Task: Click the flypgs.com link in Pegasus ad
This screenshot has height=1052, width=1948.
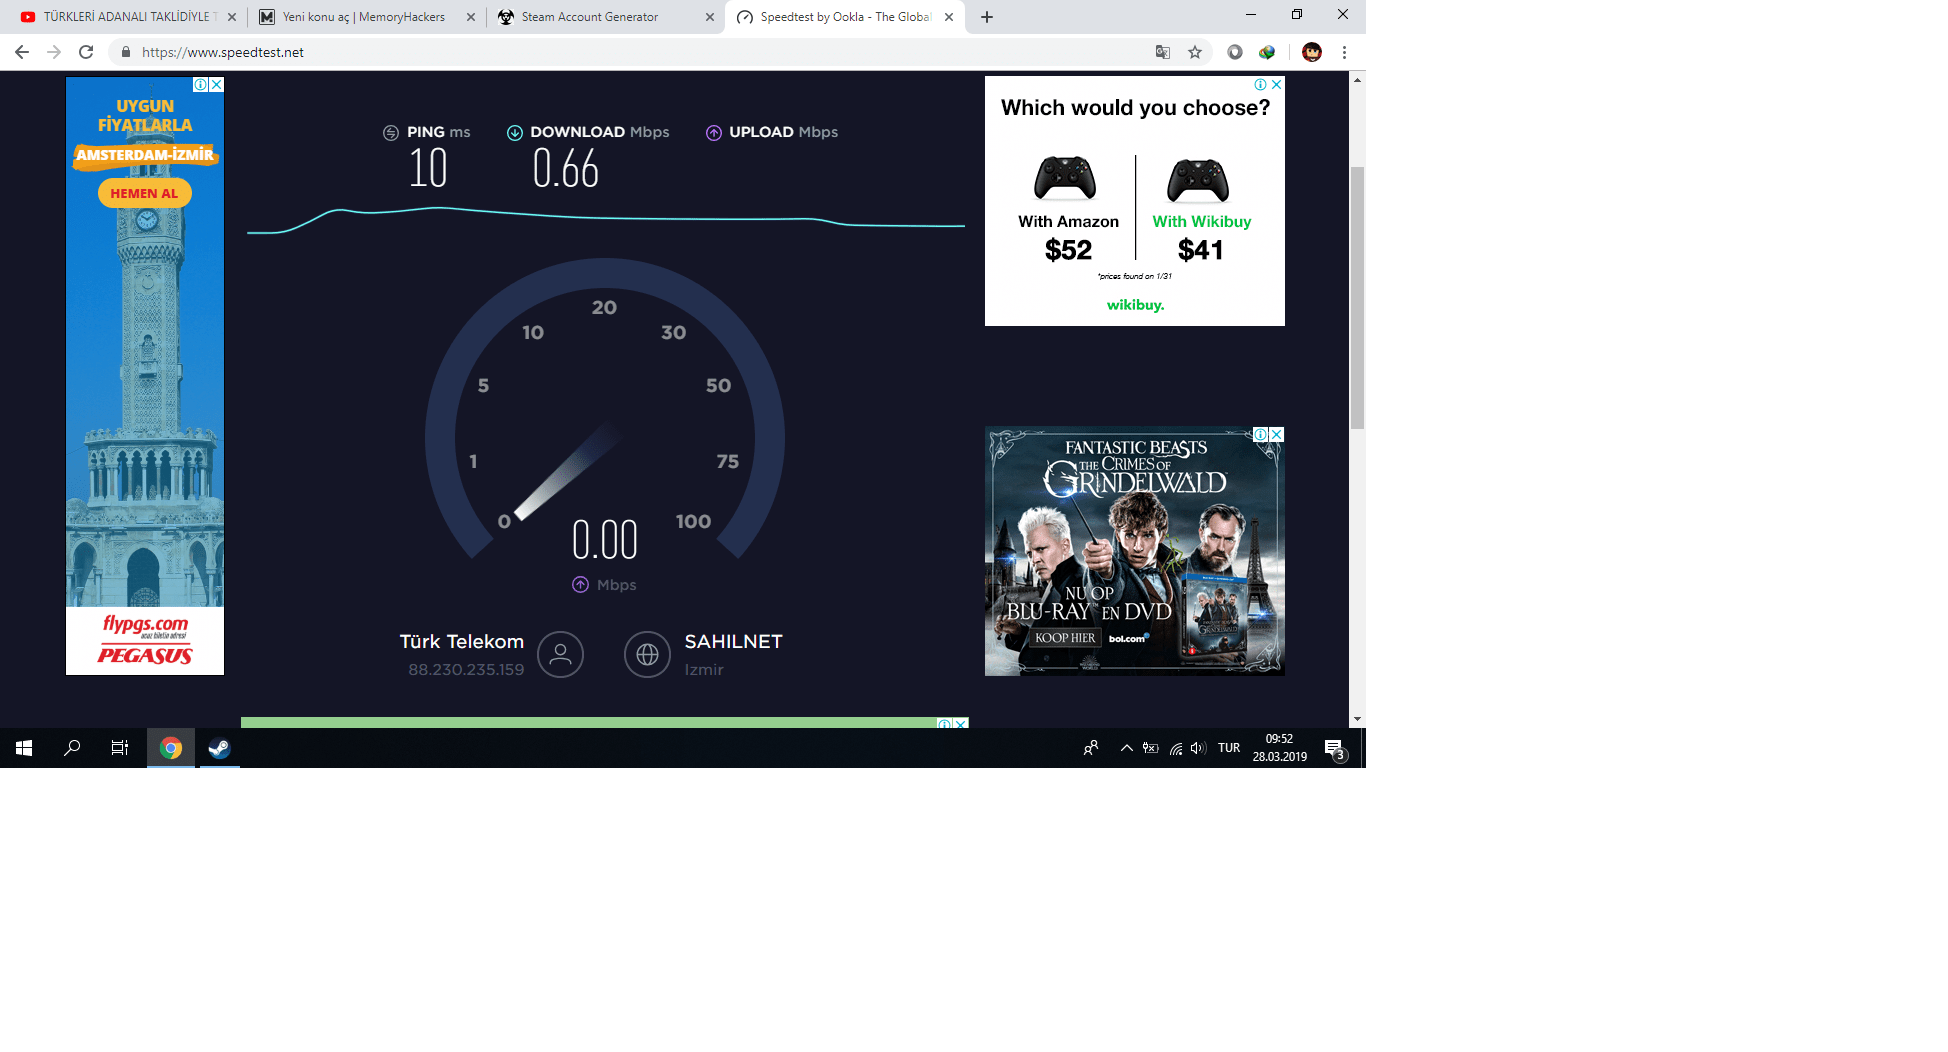Action: pos(145,625)
